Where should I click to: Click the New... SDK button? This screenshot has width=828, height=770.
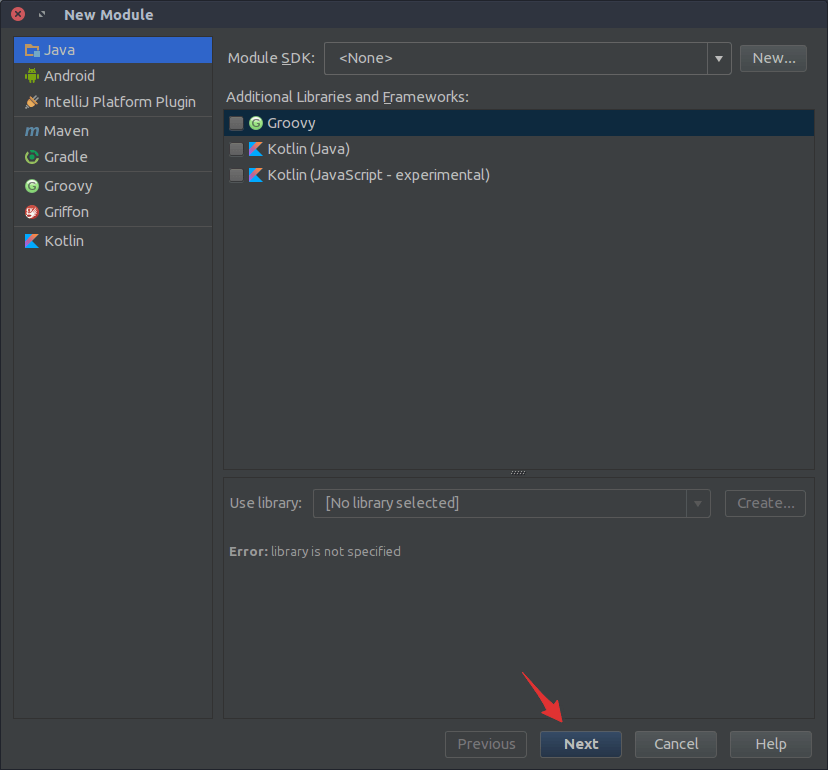click(x=773, y=58)
